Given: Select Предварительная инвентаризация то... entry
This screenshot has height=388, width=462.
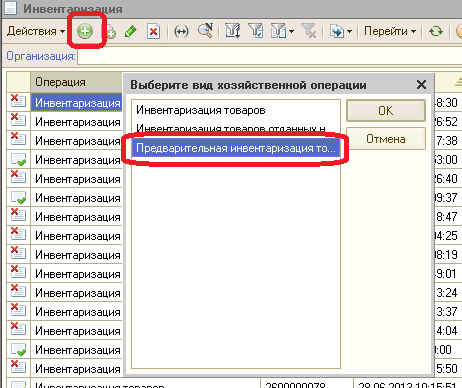Looking at the screenshot, I should pyautogui.click(x=236, y=148).
